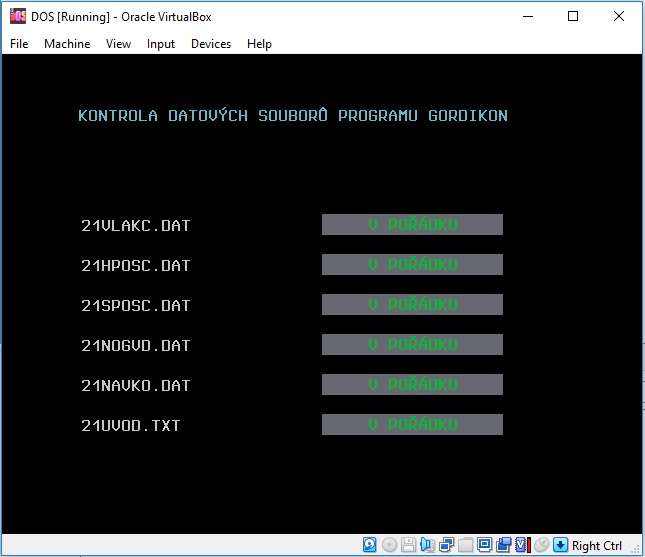Click the mouse integration status icon
This screenshot has width=645, height=557.
point(541,545)
